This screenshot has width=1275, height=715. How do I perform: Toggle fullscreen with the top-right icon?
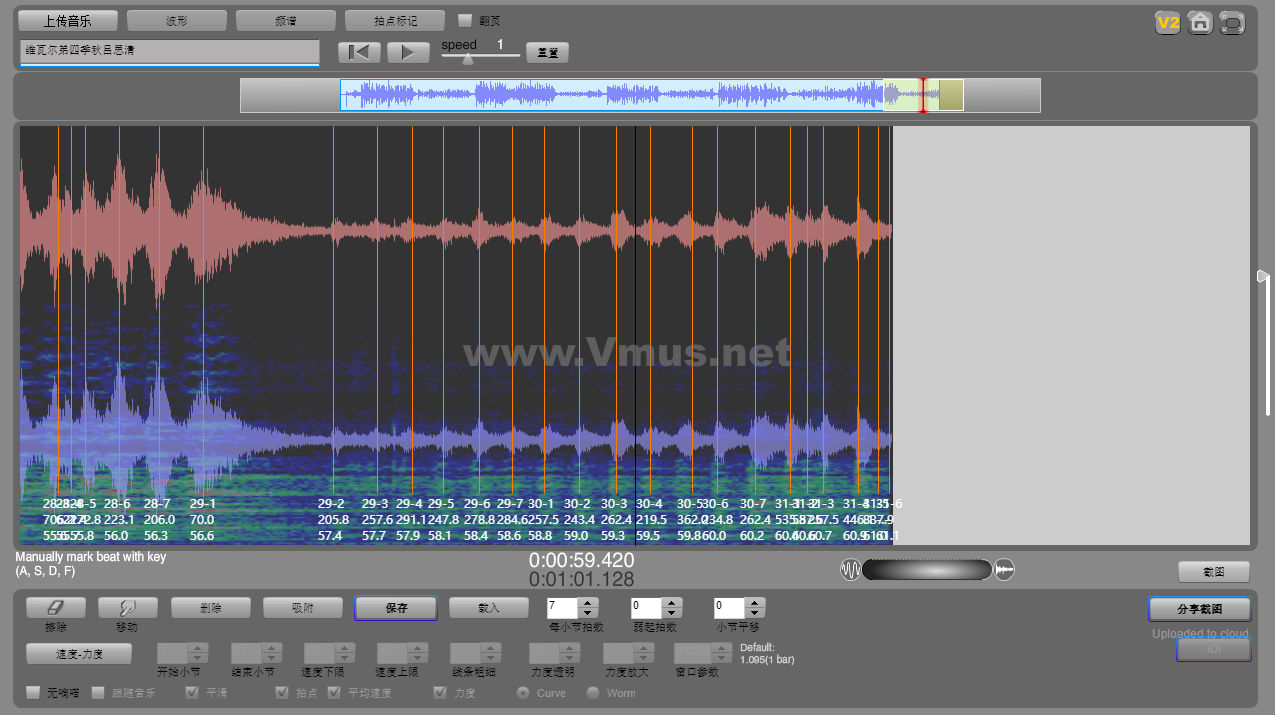pyautogui.click(x=1233, y=22)
